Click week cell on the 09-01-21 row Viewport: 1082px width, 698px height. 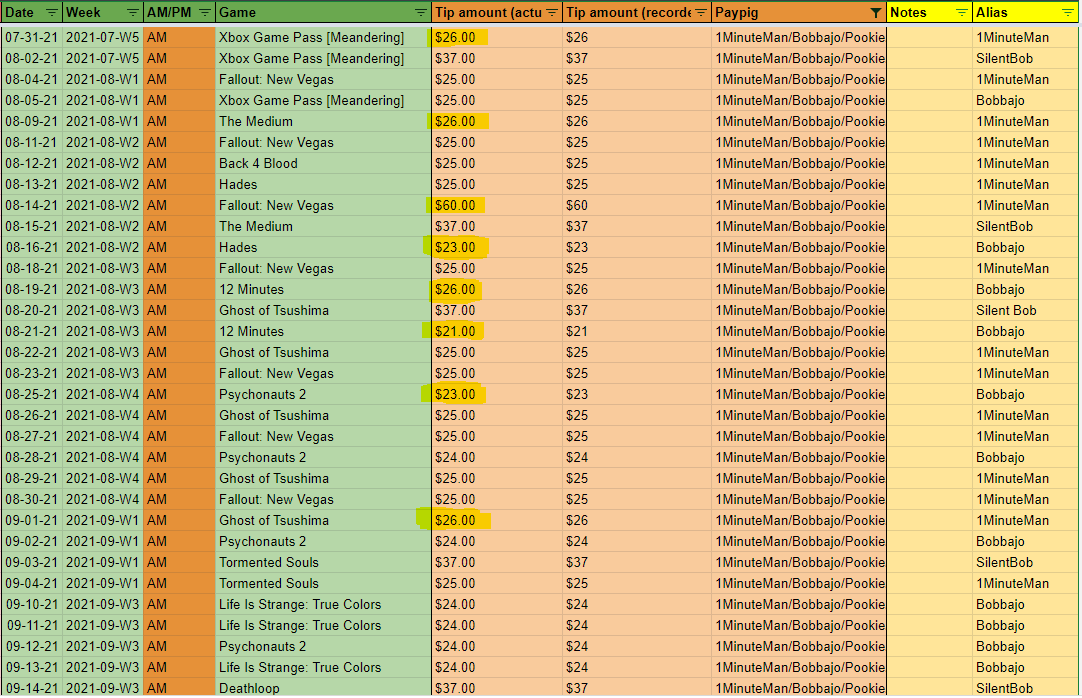[103, 521]
